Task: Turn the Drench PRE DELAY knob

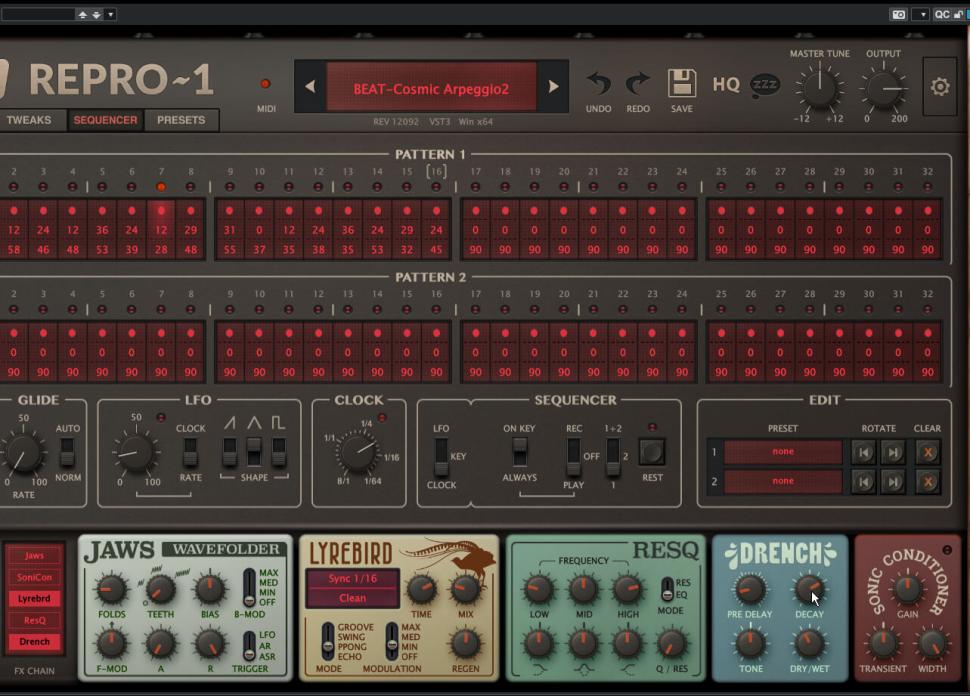Action: pos(750,590)
